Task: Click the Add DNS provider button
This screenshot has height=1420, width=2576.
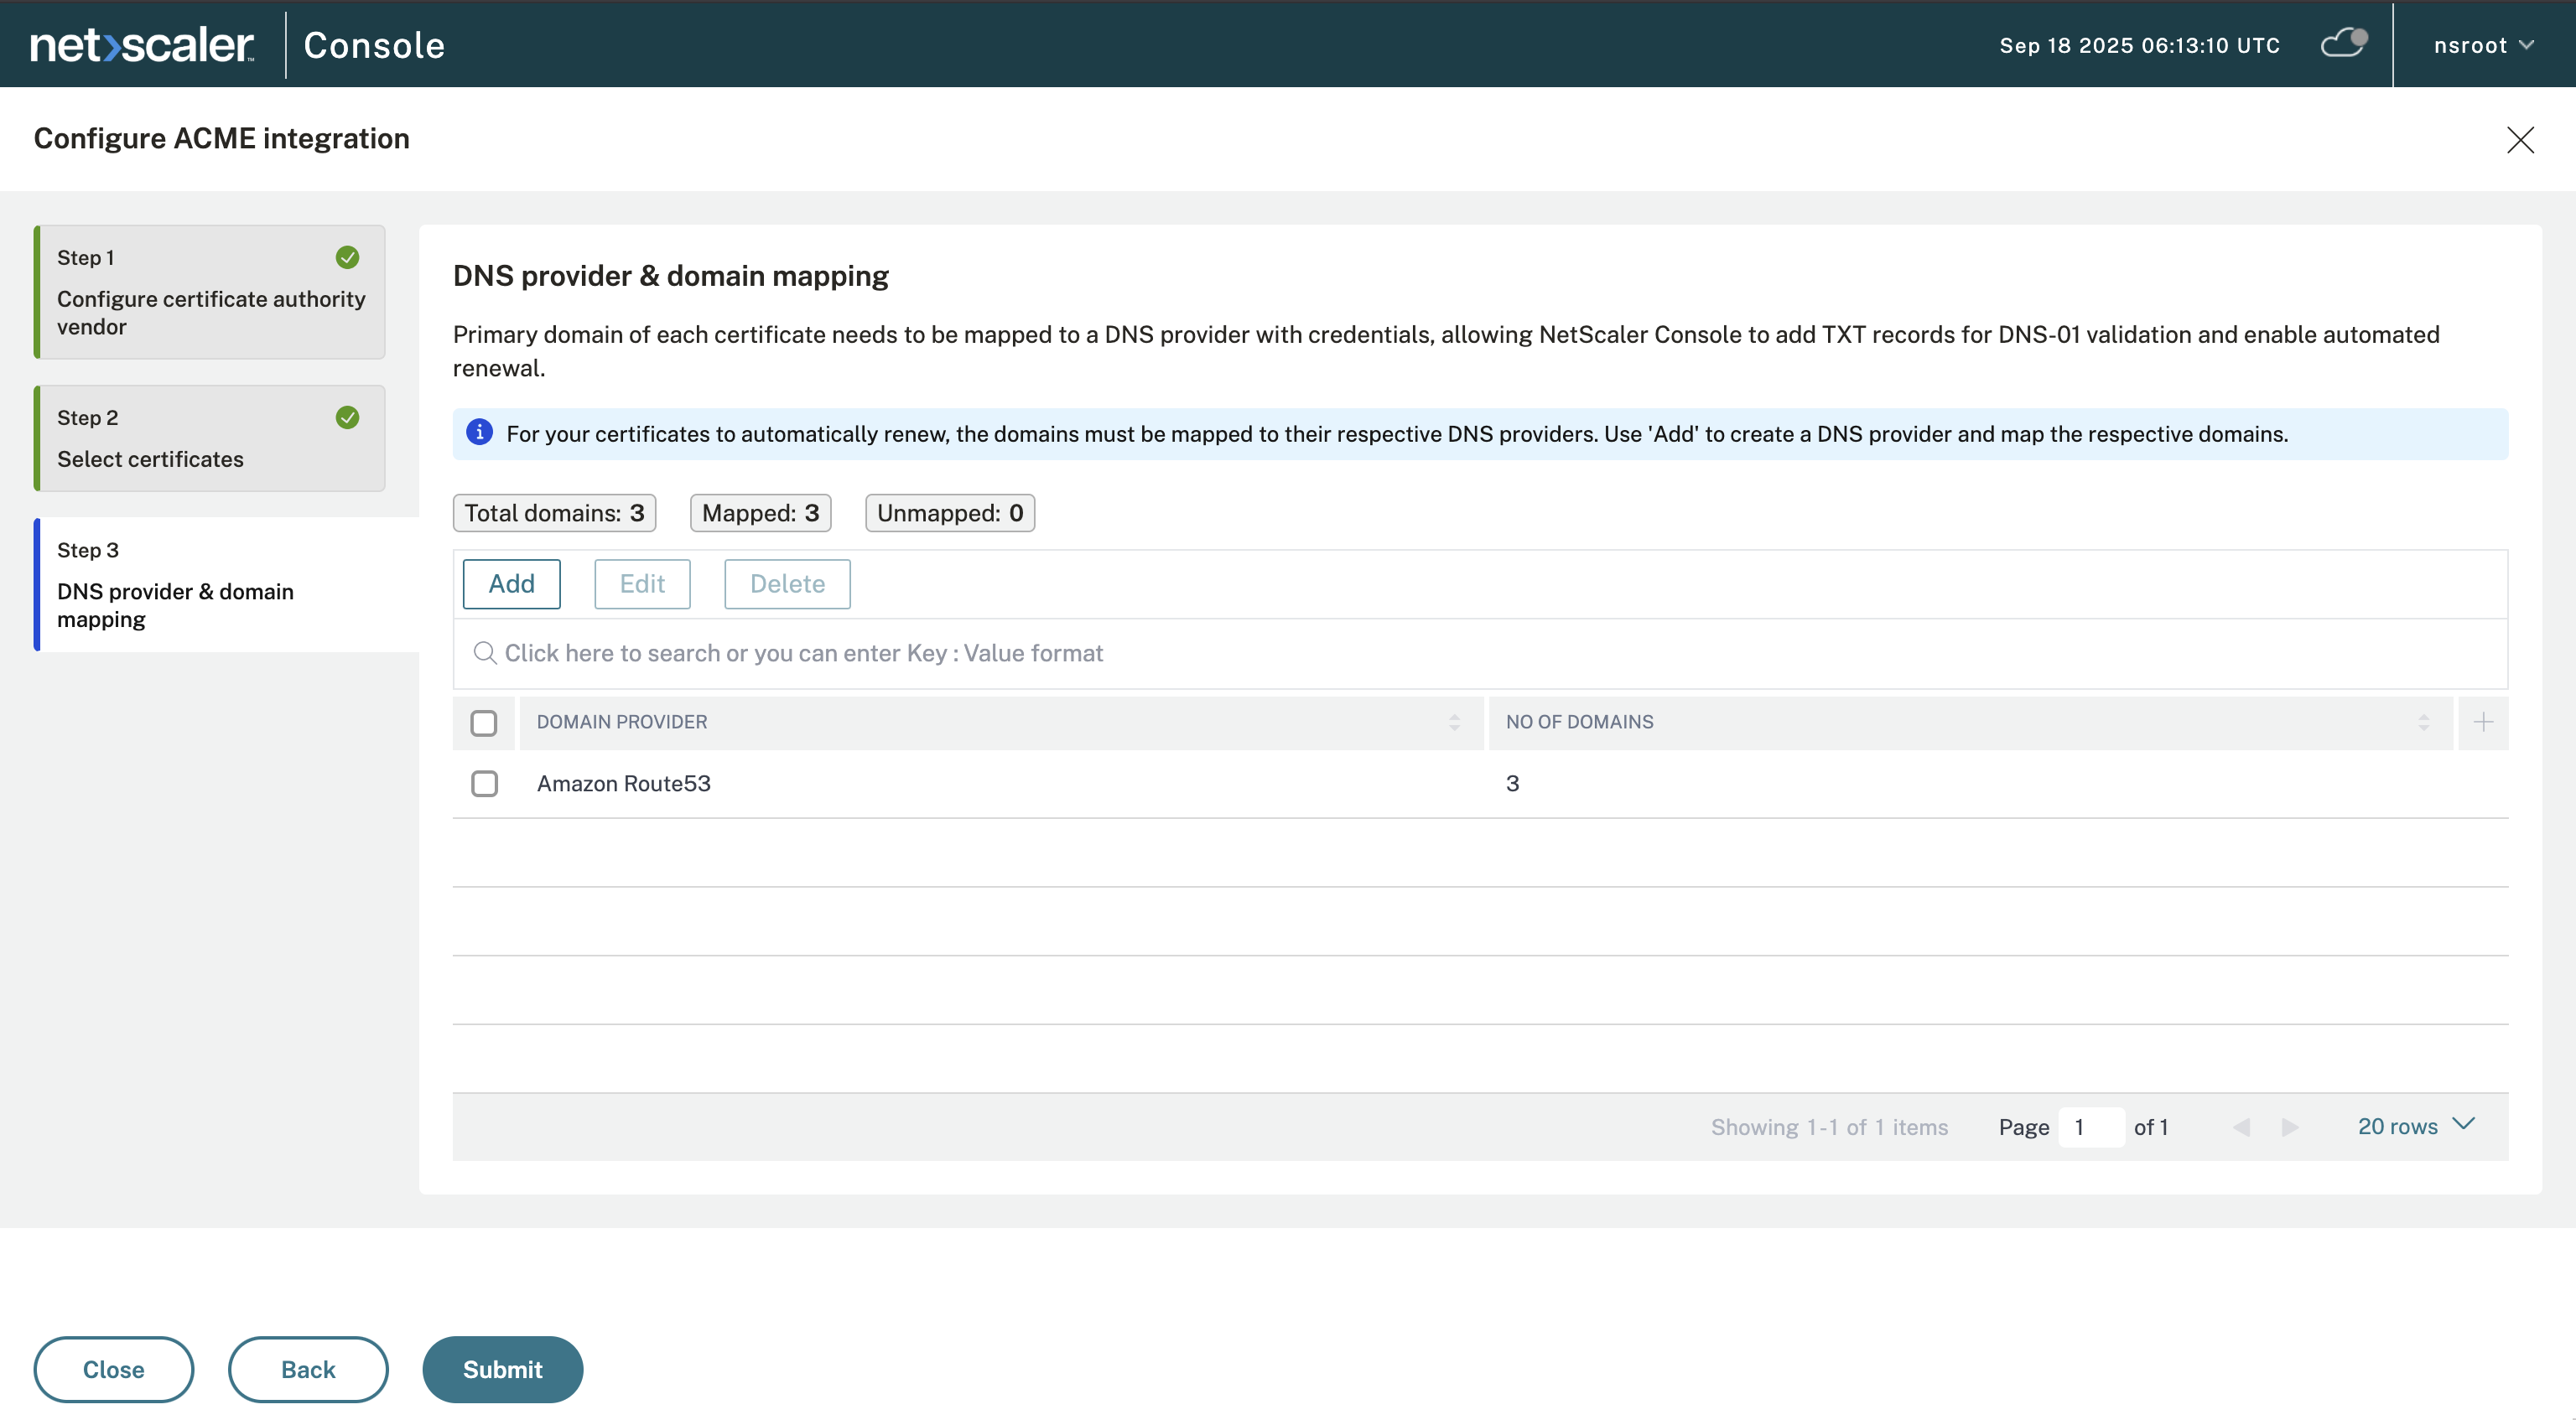Action: (x=511, y=584)
